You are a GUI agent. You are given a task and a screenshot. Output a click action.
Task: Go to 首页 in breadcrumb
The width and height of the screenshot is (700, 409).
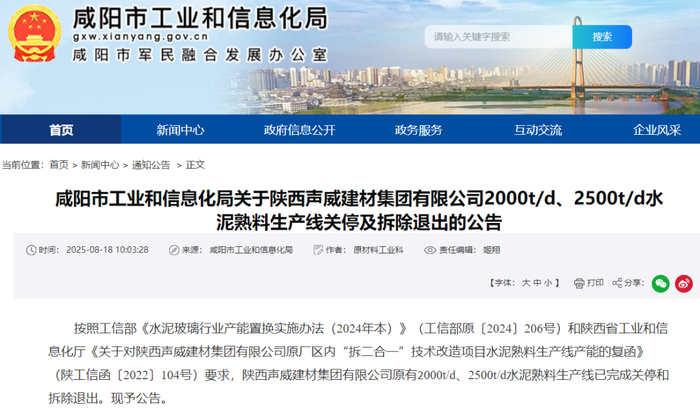click(59, 165)
